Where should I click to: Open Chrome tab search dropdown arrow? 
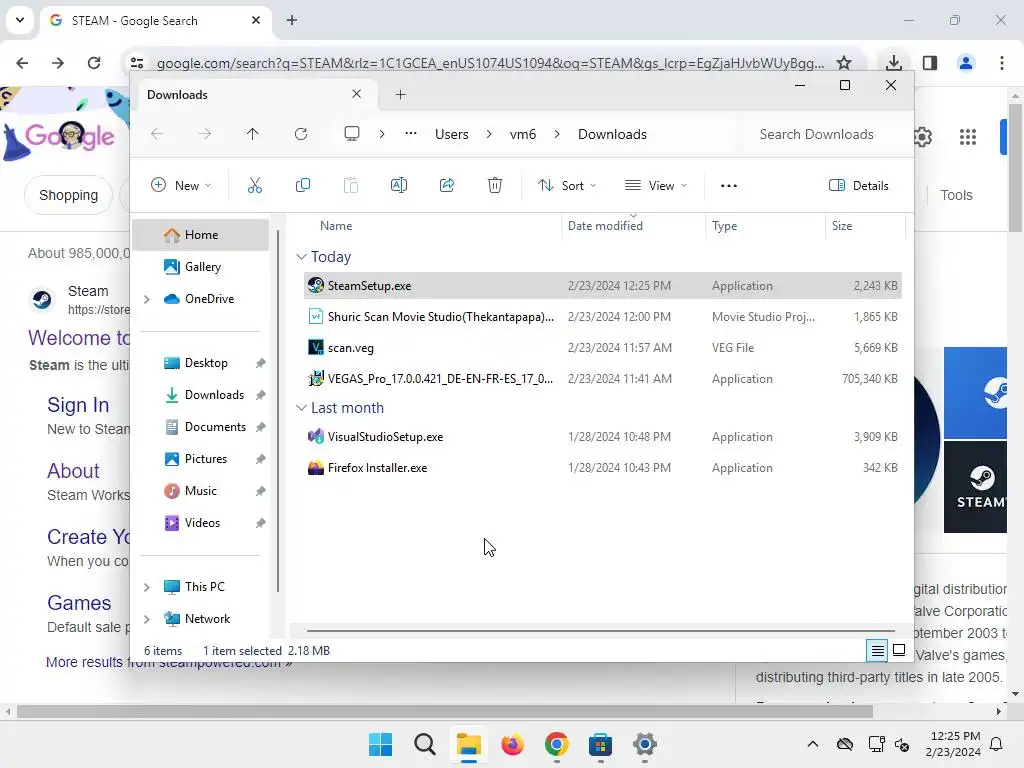click(x=20, y=20)
